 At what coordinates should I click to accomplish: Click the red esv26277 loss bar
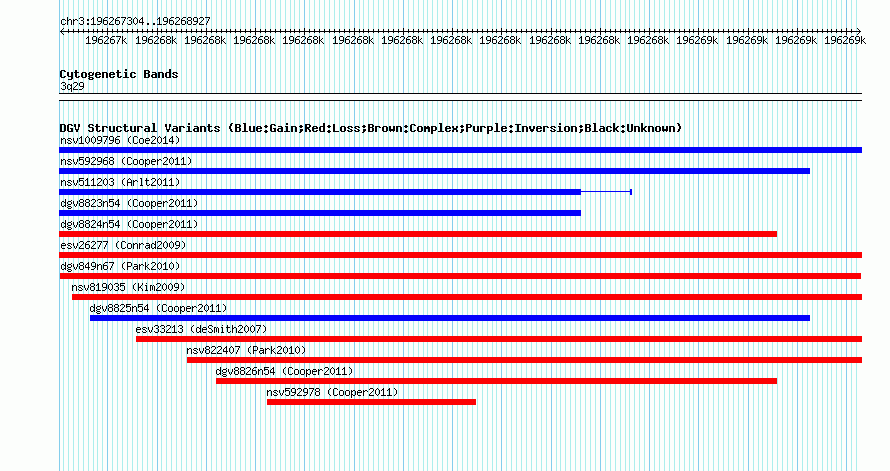pos(460,255)
